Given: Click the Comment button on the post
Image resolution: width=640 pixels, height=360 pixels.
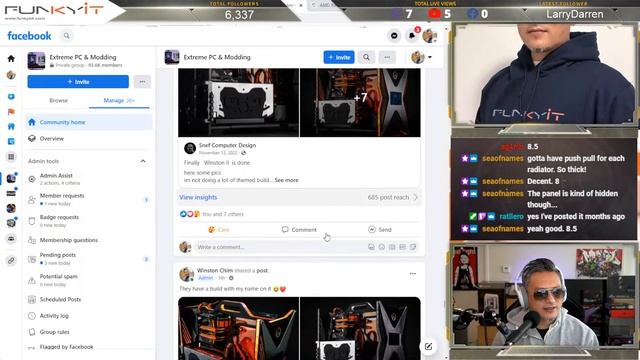Looking at the screenshot, I should tap(299, 229).
